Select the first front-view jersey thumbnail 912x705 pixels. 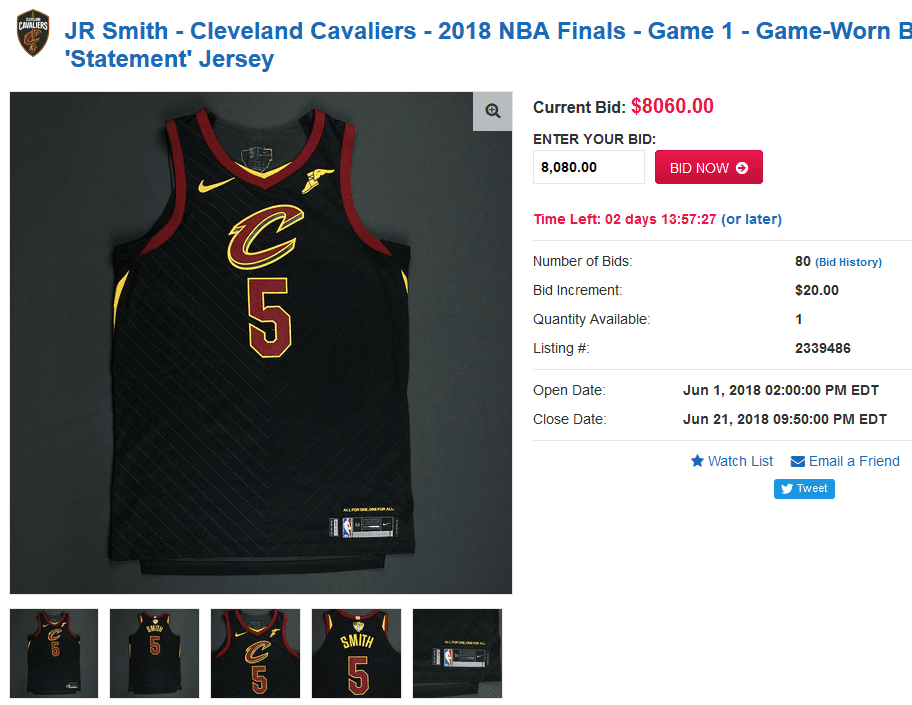[54, 653]
